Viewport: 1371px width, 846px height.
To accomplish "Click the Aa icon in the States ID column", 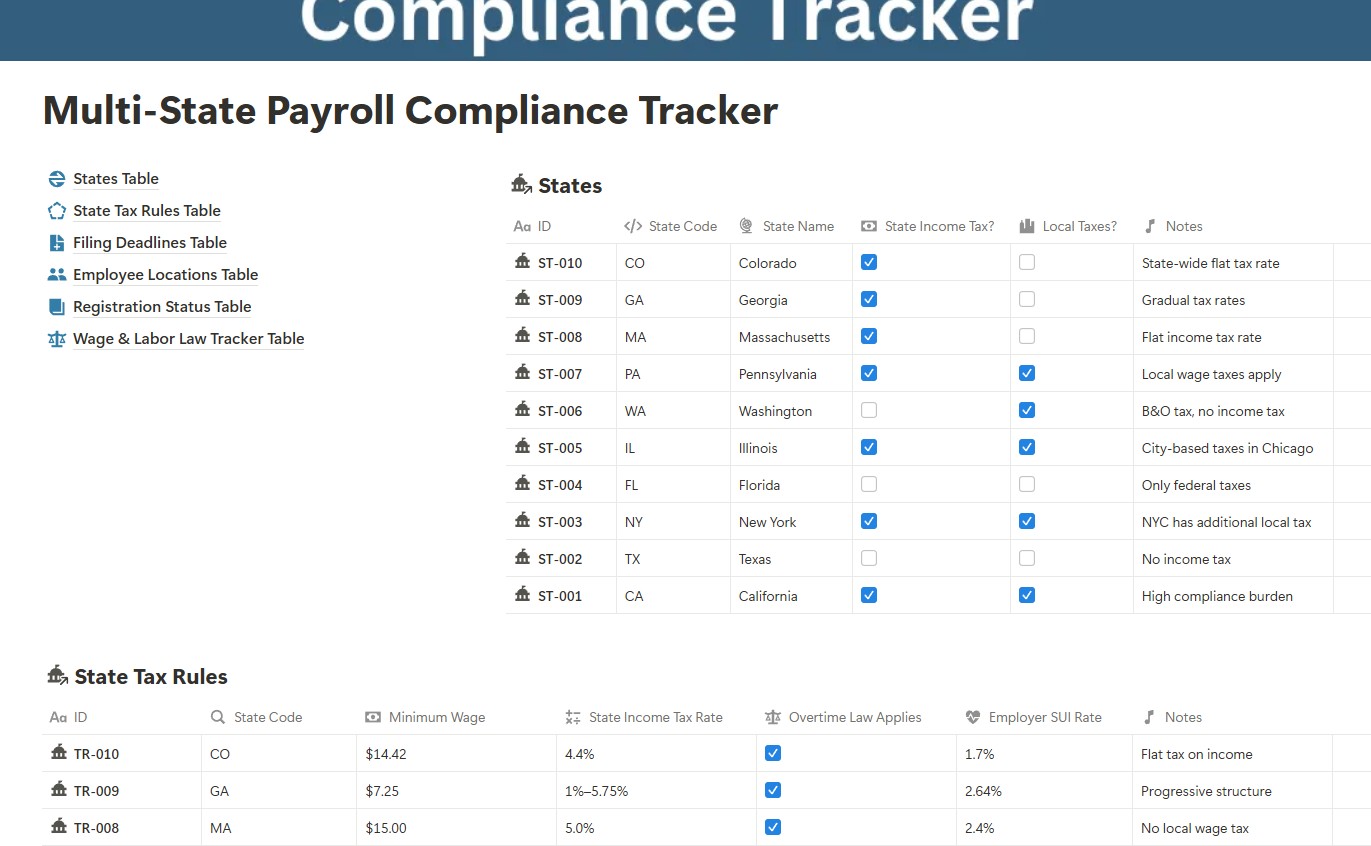I will pos(523,226).
